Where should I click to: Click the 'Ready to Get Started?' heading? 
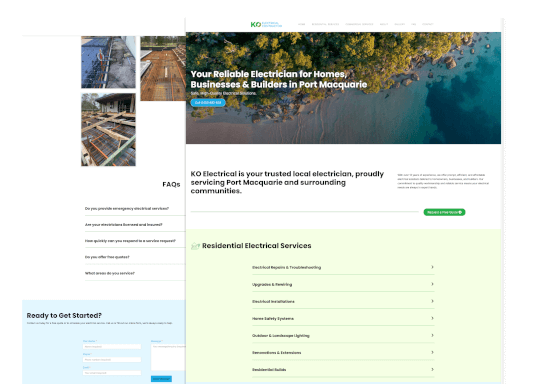pos(64,315)
